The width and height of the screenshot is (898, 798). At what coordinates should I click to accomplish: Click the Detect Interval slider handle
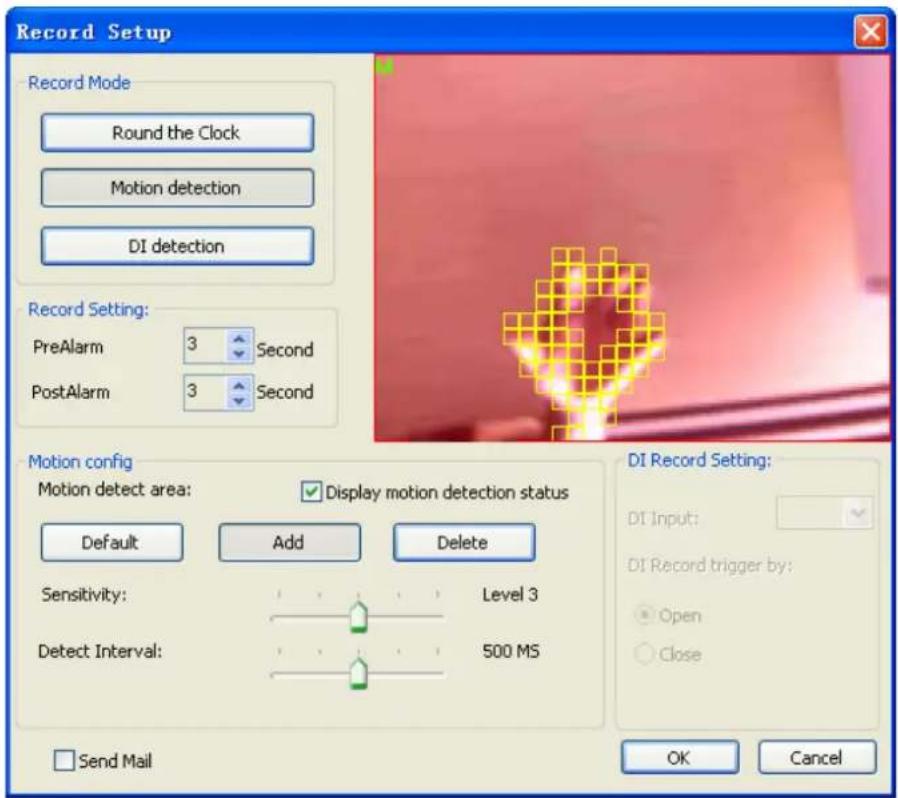click(359, 673)
